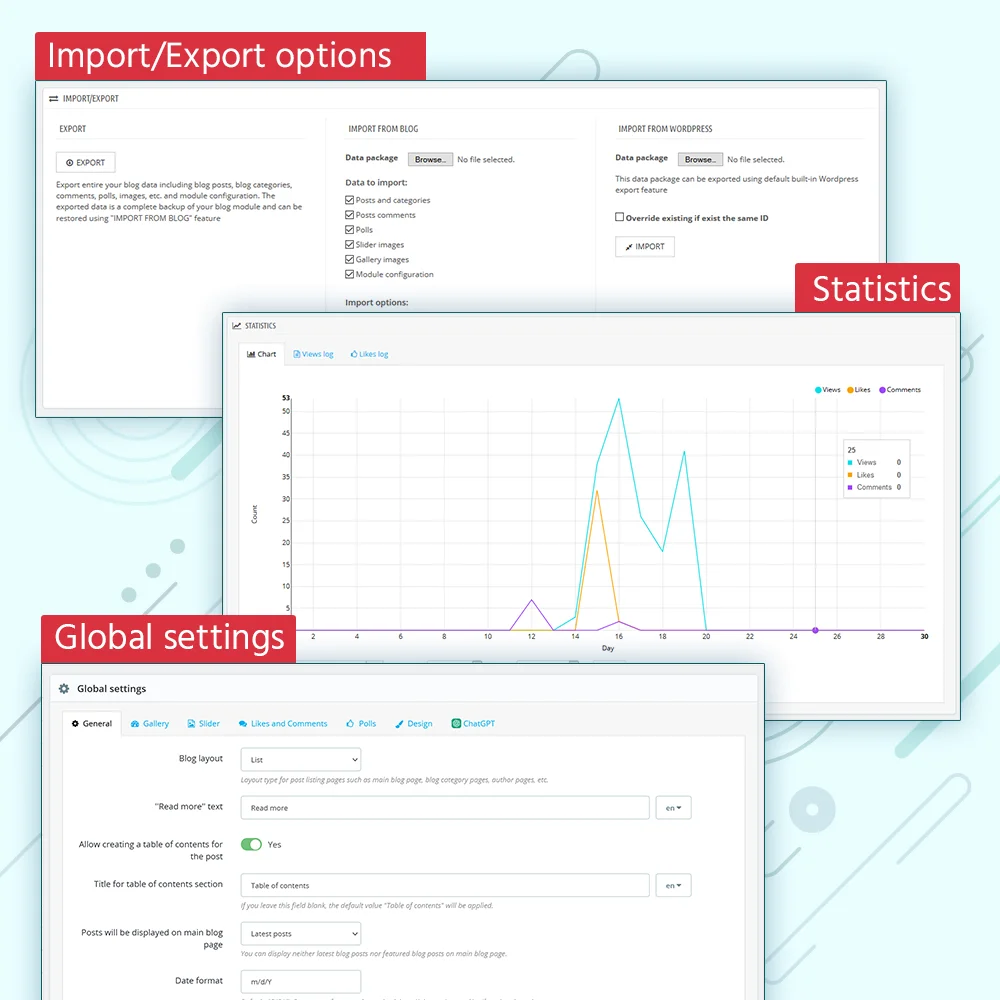This screenshot has height=1000, width=1000.
Task: Open the Design settings tab
Action: [x=414, y=723]
